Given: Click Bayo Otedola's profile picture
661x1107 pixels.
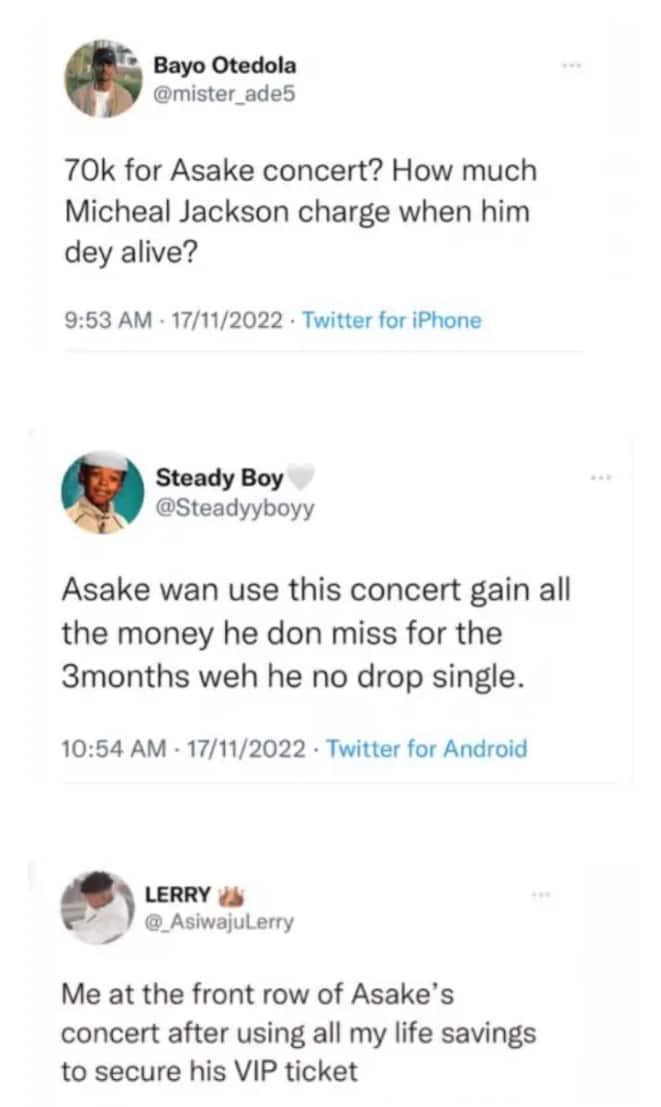Looking at the screenshot, I should [x=103, y=79].
